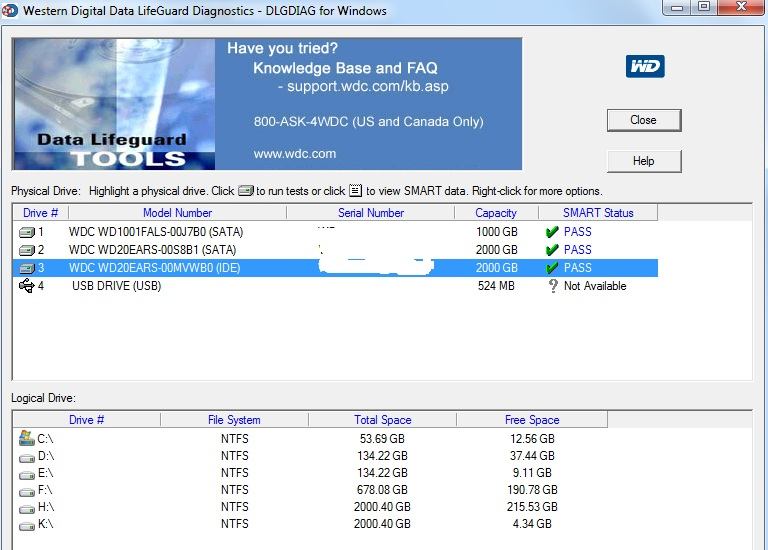Select WDC WD1001FALS-00J7B0 (SATA) row
The height and width of the screenshot is (550, 768).
(336, 232)
